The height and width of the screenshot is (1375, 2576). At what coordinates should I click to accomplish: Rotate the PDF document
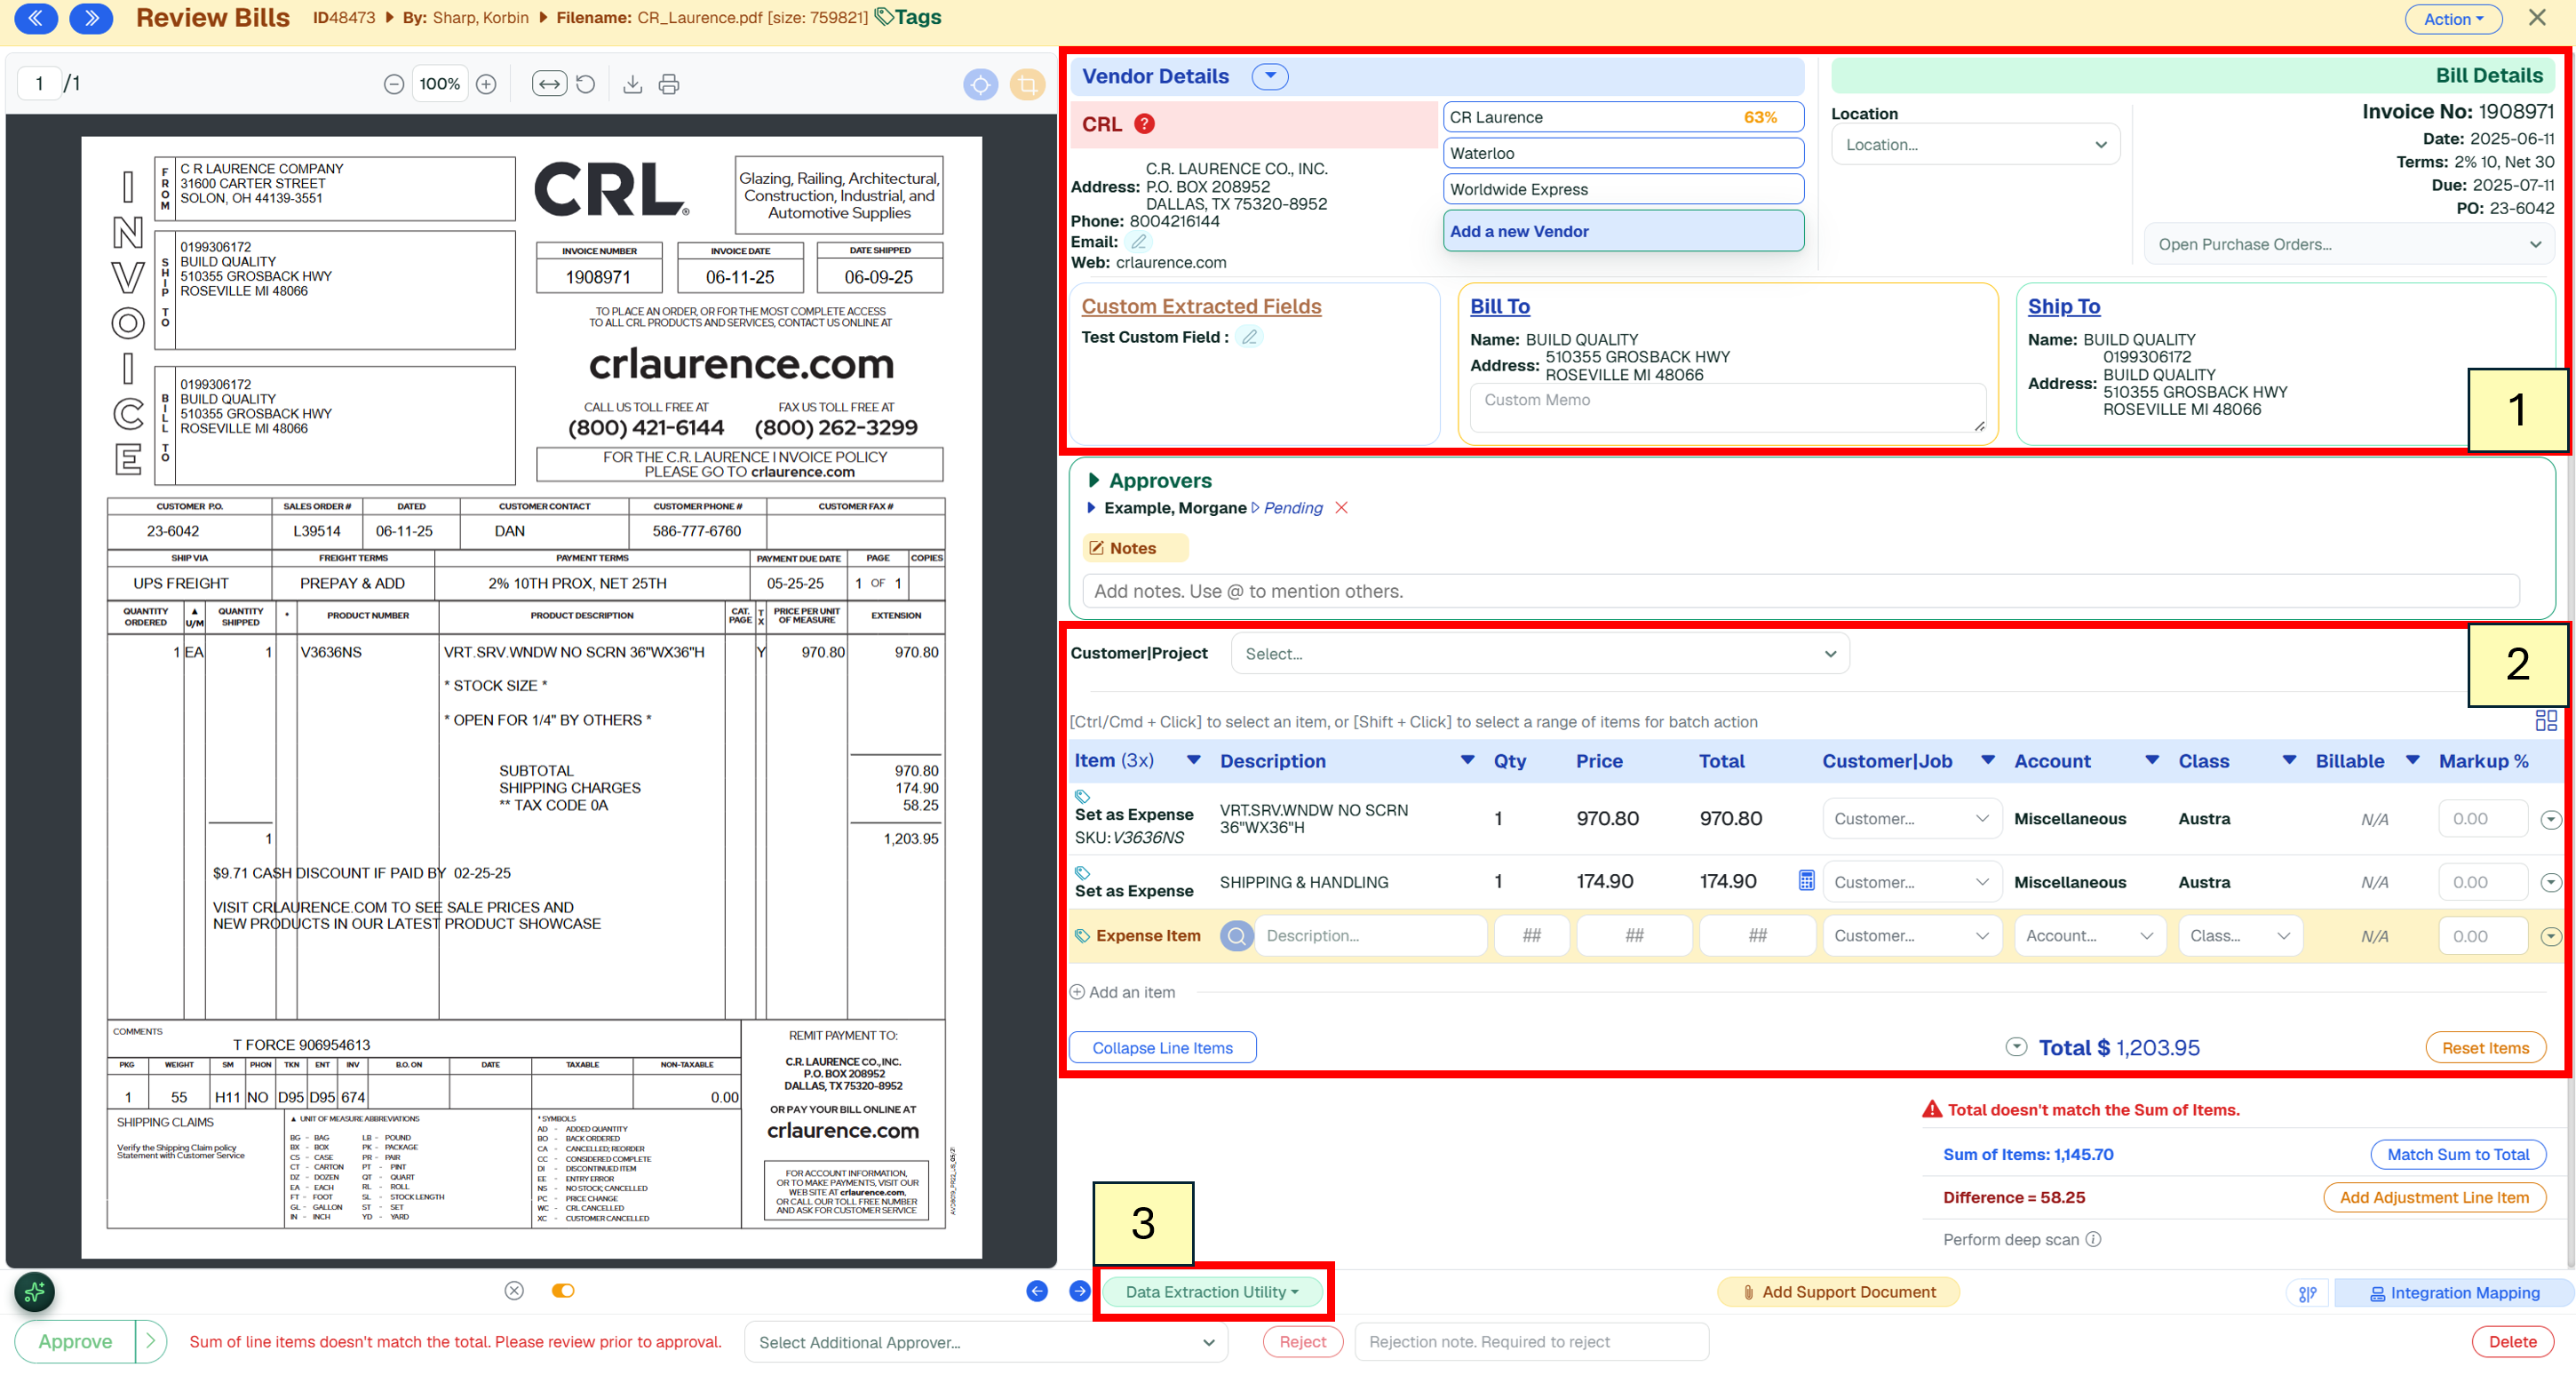tap(586, 85)
